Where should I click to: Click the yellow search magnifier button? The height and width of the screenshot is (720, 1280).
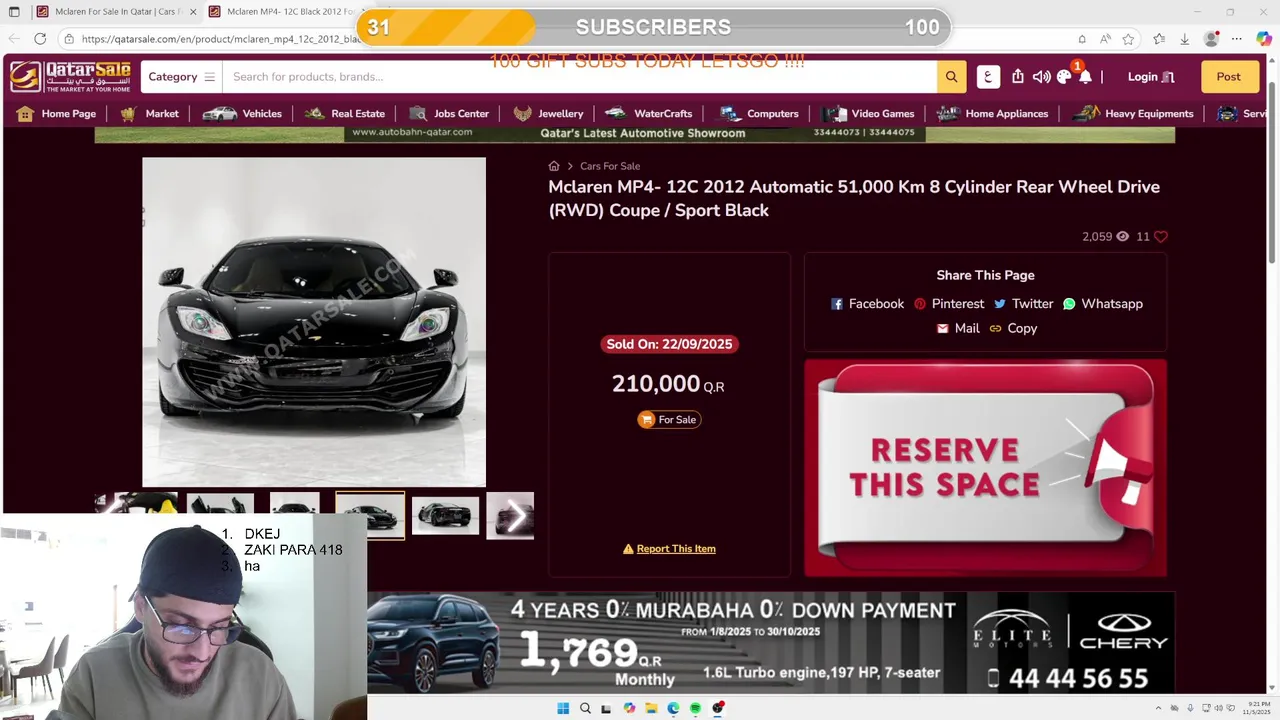click(951, 77)
